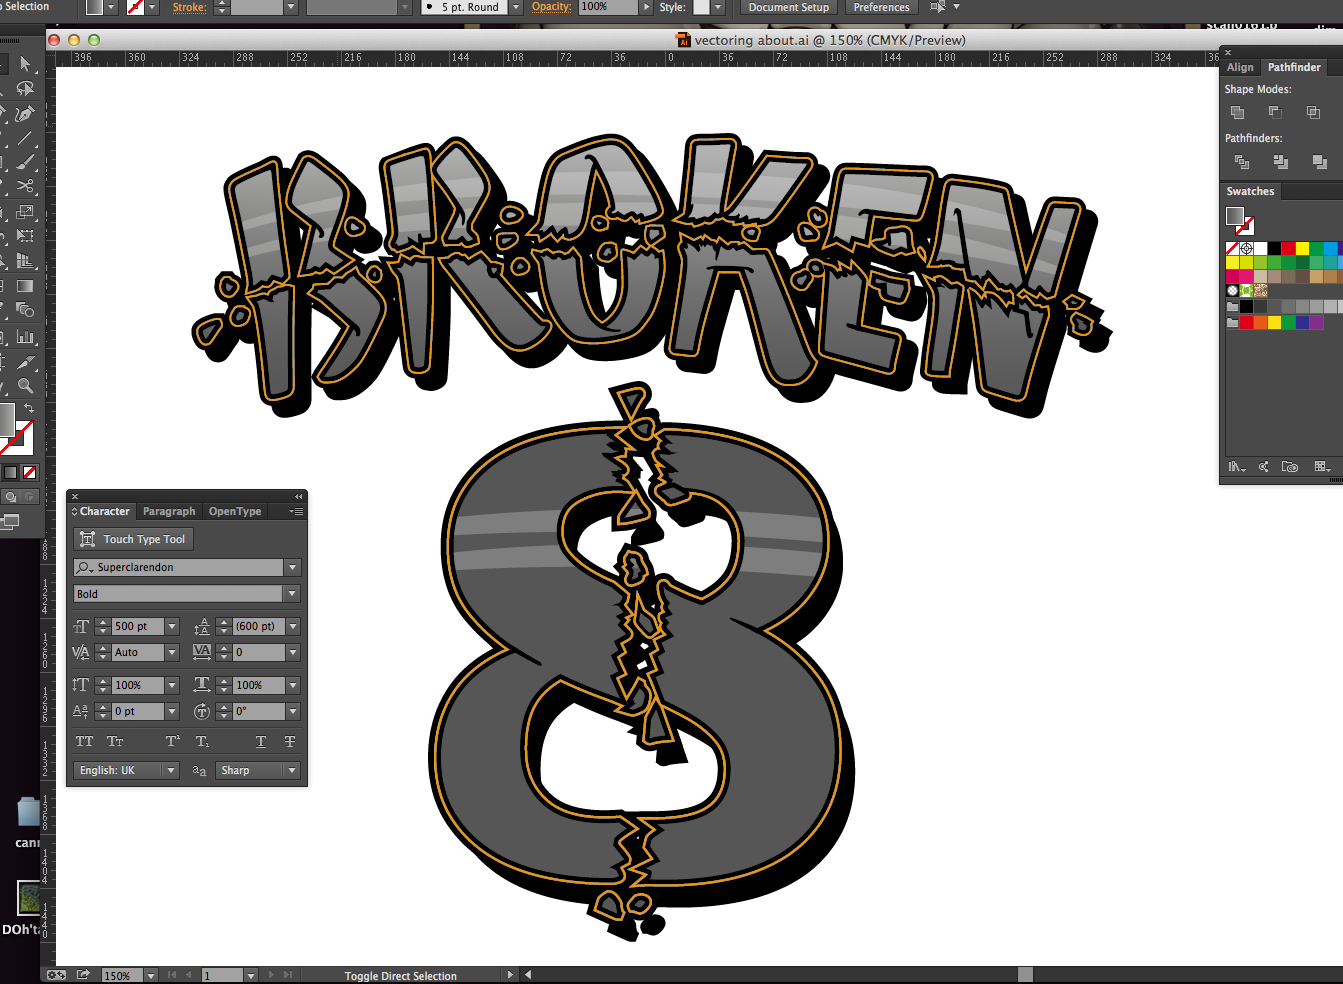Select the Scale tool

25,212
